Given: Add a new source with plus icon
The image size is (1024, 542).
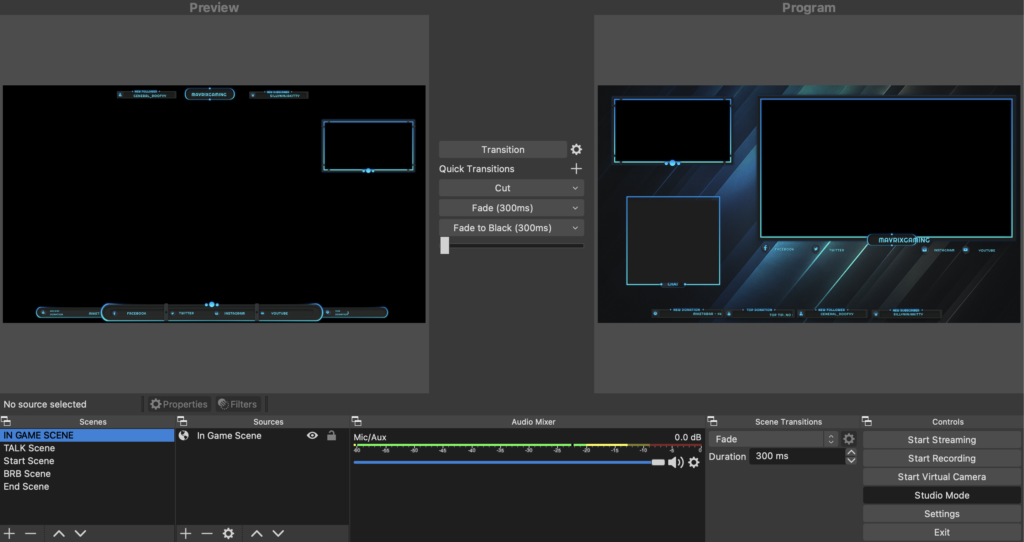Looking at the screenshot, I should (x=185, y=533).
